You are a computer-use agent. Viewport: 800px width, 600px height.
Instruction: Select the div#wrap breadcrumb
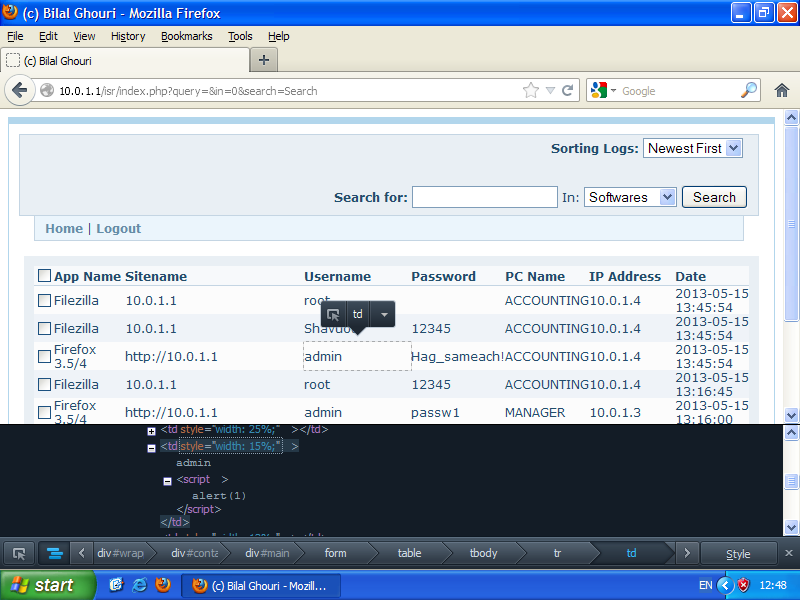click(x=120, y=553)
